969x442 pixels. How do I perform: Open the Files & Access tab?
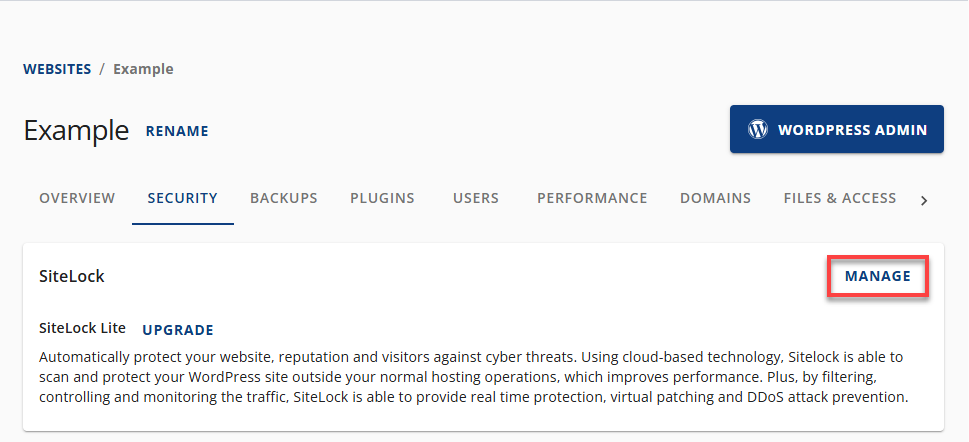tap(840, 198)
